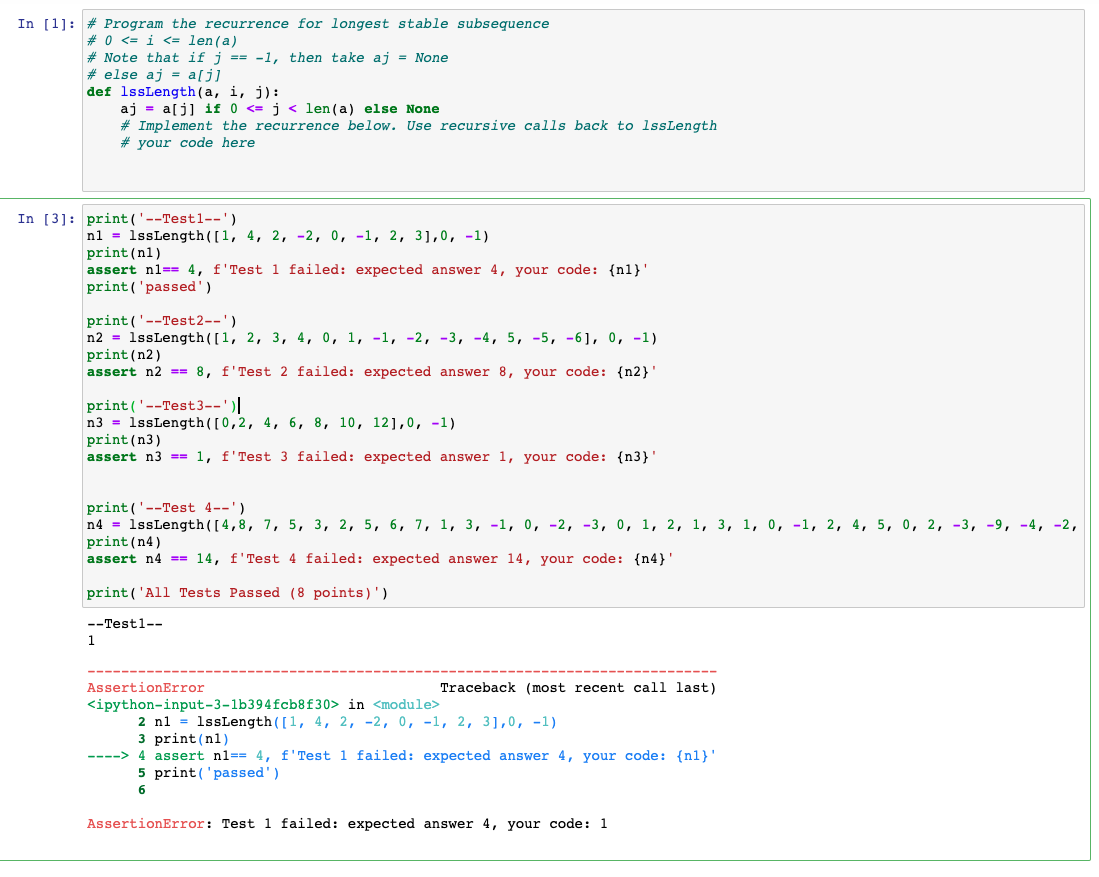Click the In [3]: cell prompt
Viewport: 1099px width, 877px height.
pos(45,218)
